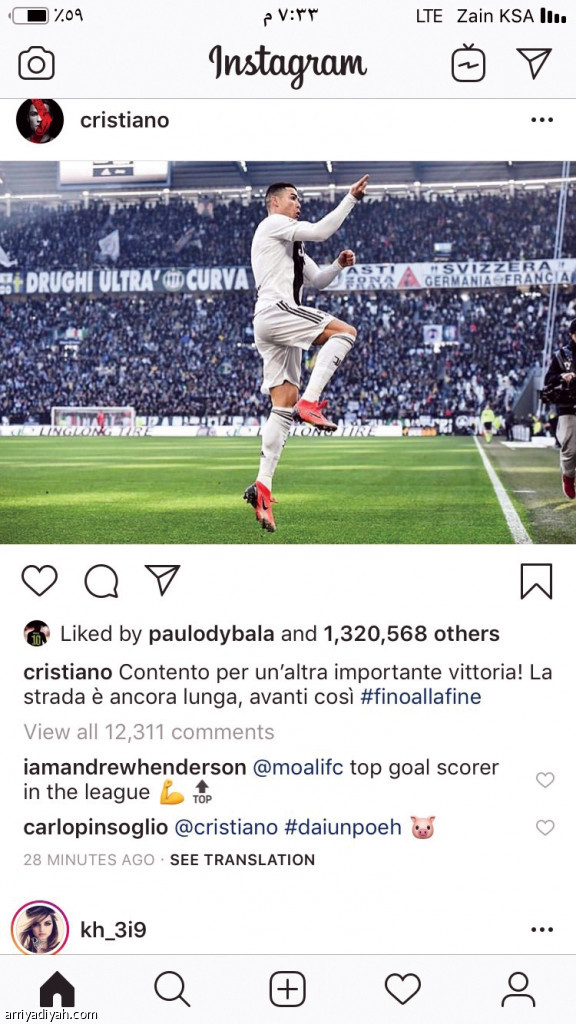Open the IGTV icon in header

click(x=468, y=63)
